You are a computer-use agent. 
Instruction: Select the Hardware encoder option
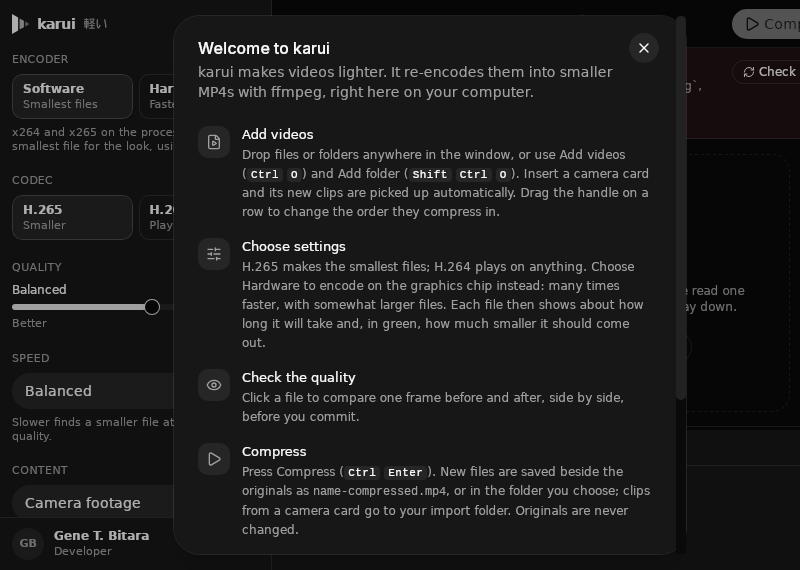pyautogui.click(x=157, y=96)
